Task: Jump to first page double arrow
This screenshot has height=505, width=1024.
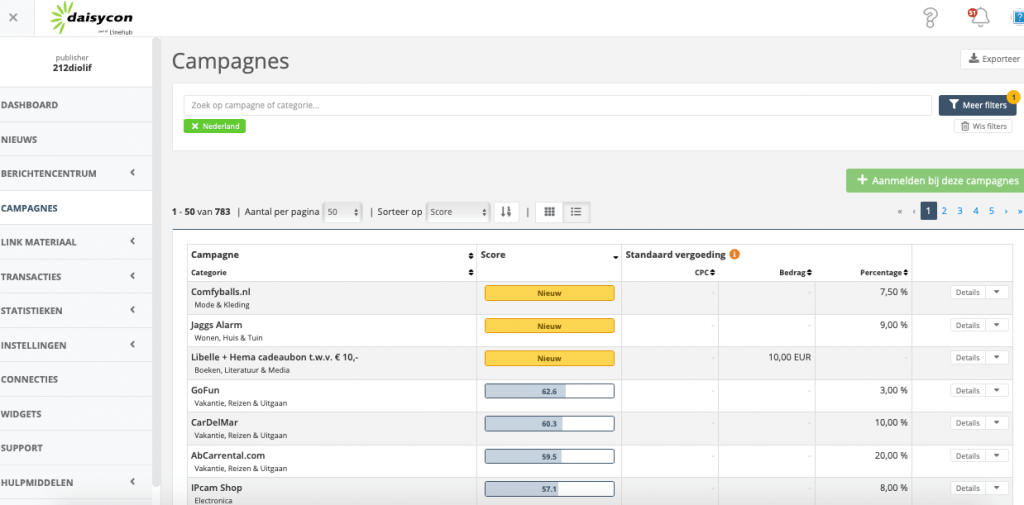Action: [x=900, y=212]
